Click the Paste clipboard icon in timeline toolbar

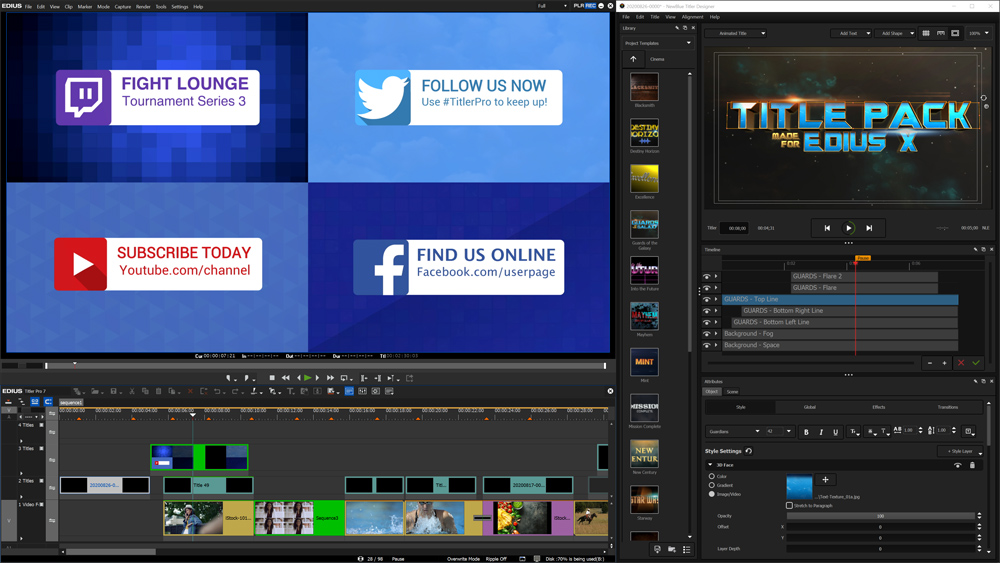[159, 391]
